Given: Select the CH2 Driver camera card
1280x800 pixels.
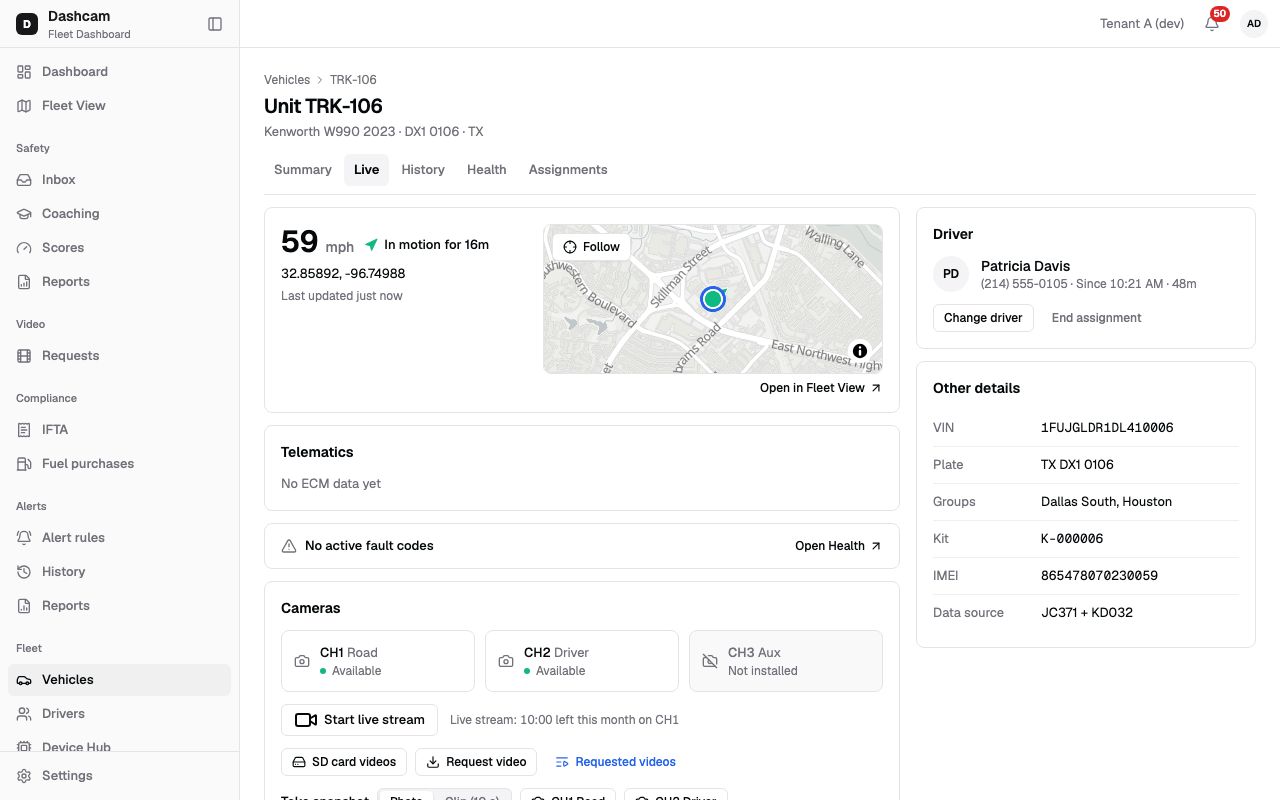Looking at the screenshot, I should click(582, 661).
